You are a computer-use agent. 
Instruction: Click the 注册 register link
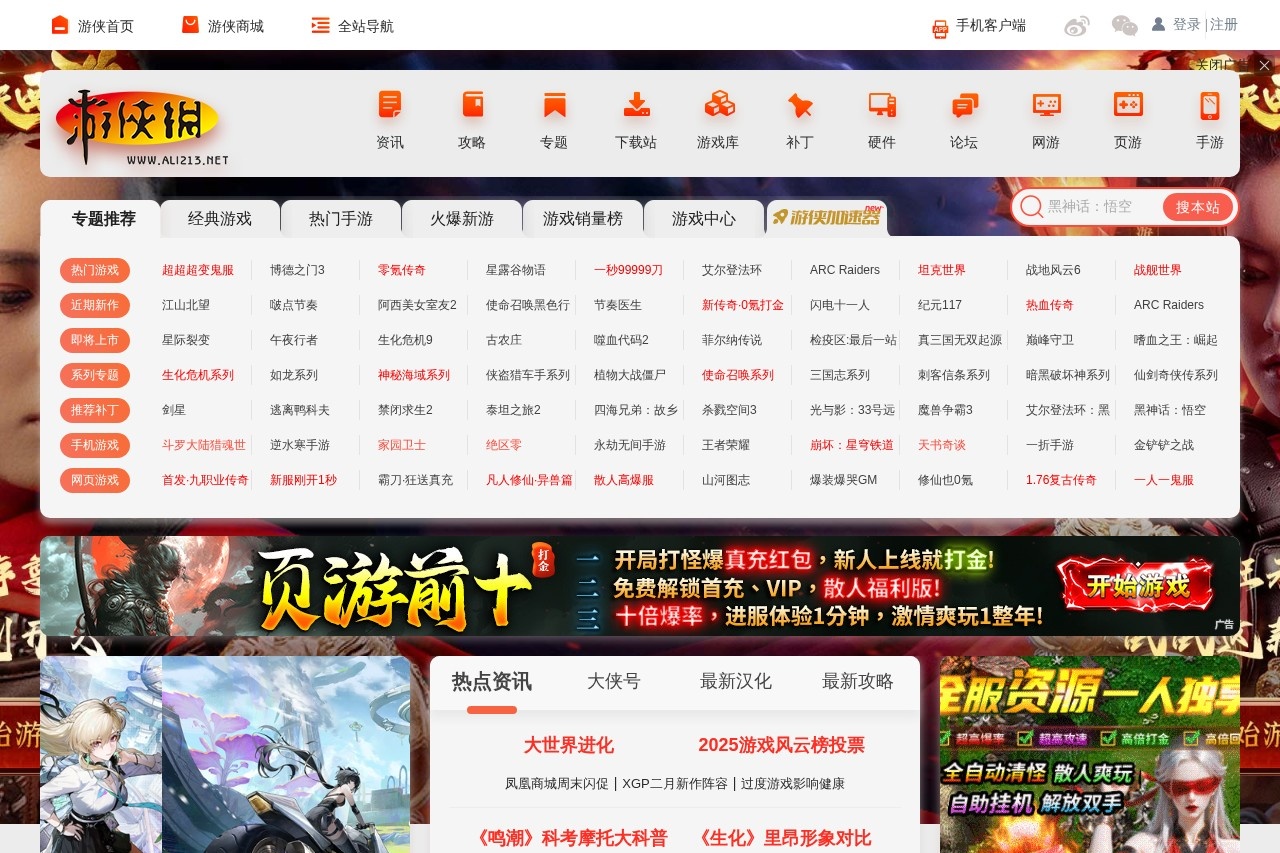(x=1224, y=24)
